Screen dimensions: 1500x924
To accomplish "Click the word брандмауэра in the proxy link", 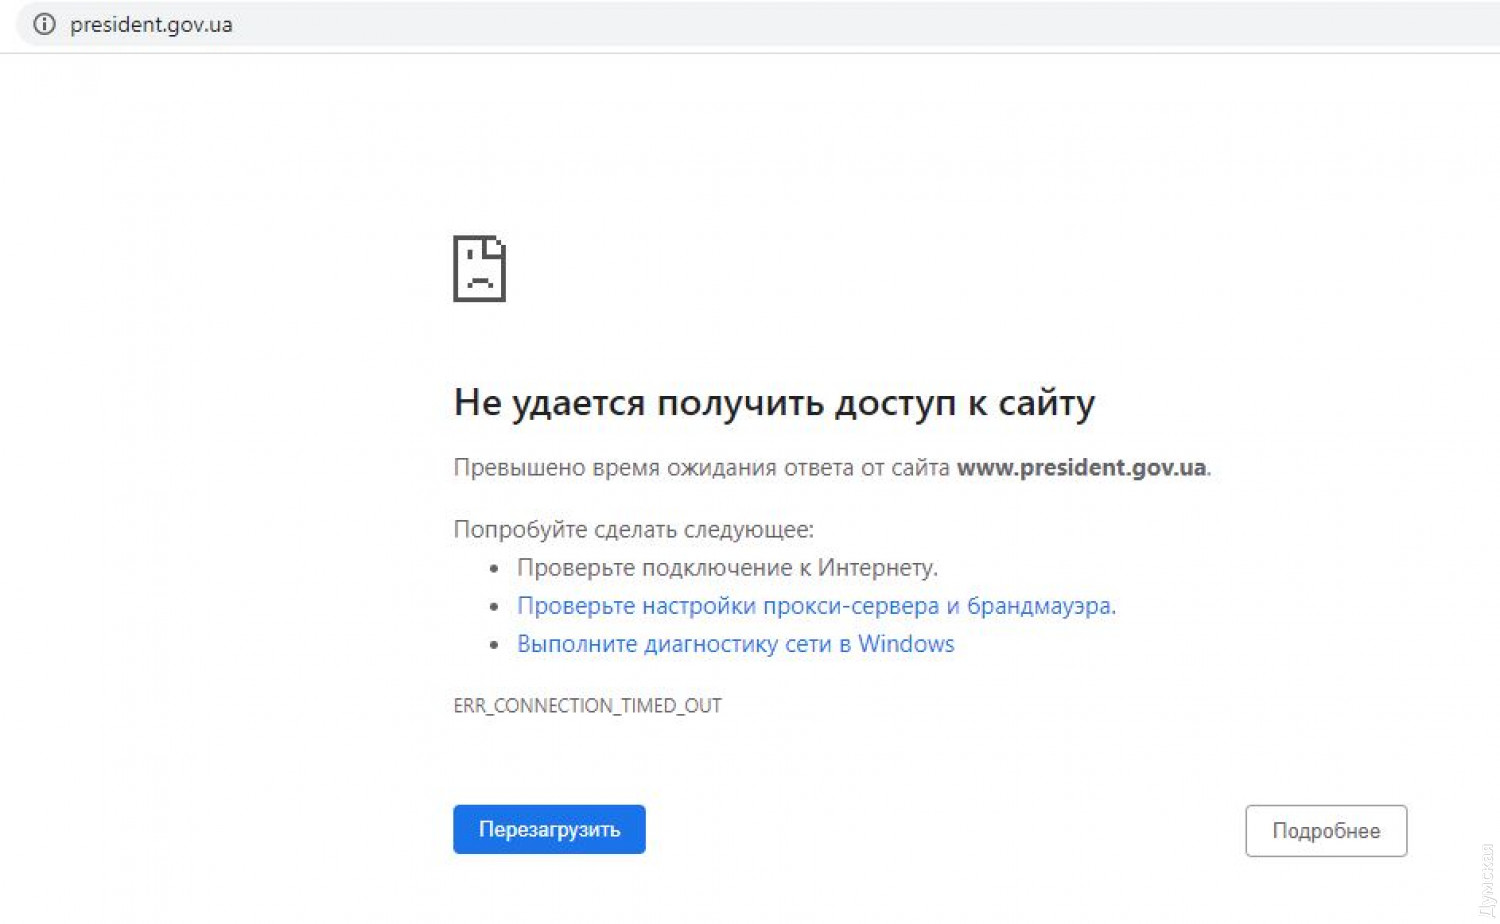I will click(1040, 606).
